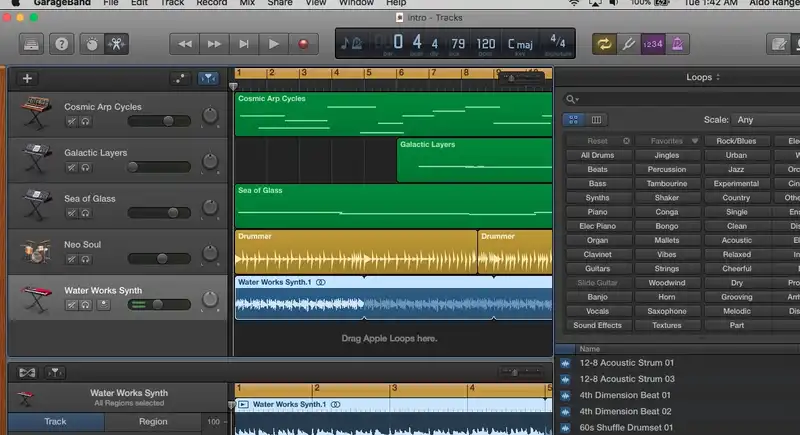Click the editor Flex waveform button

[x=27, y=373]
